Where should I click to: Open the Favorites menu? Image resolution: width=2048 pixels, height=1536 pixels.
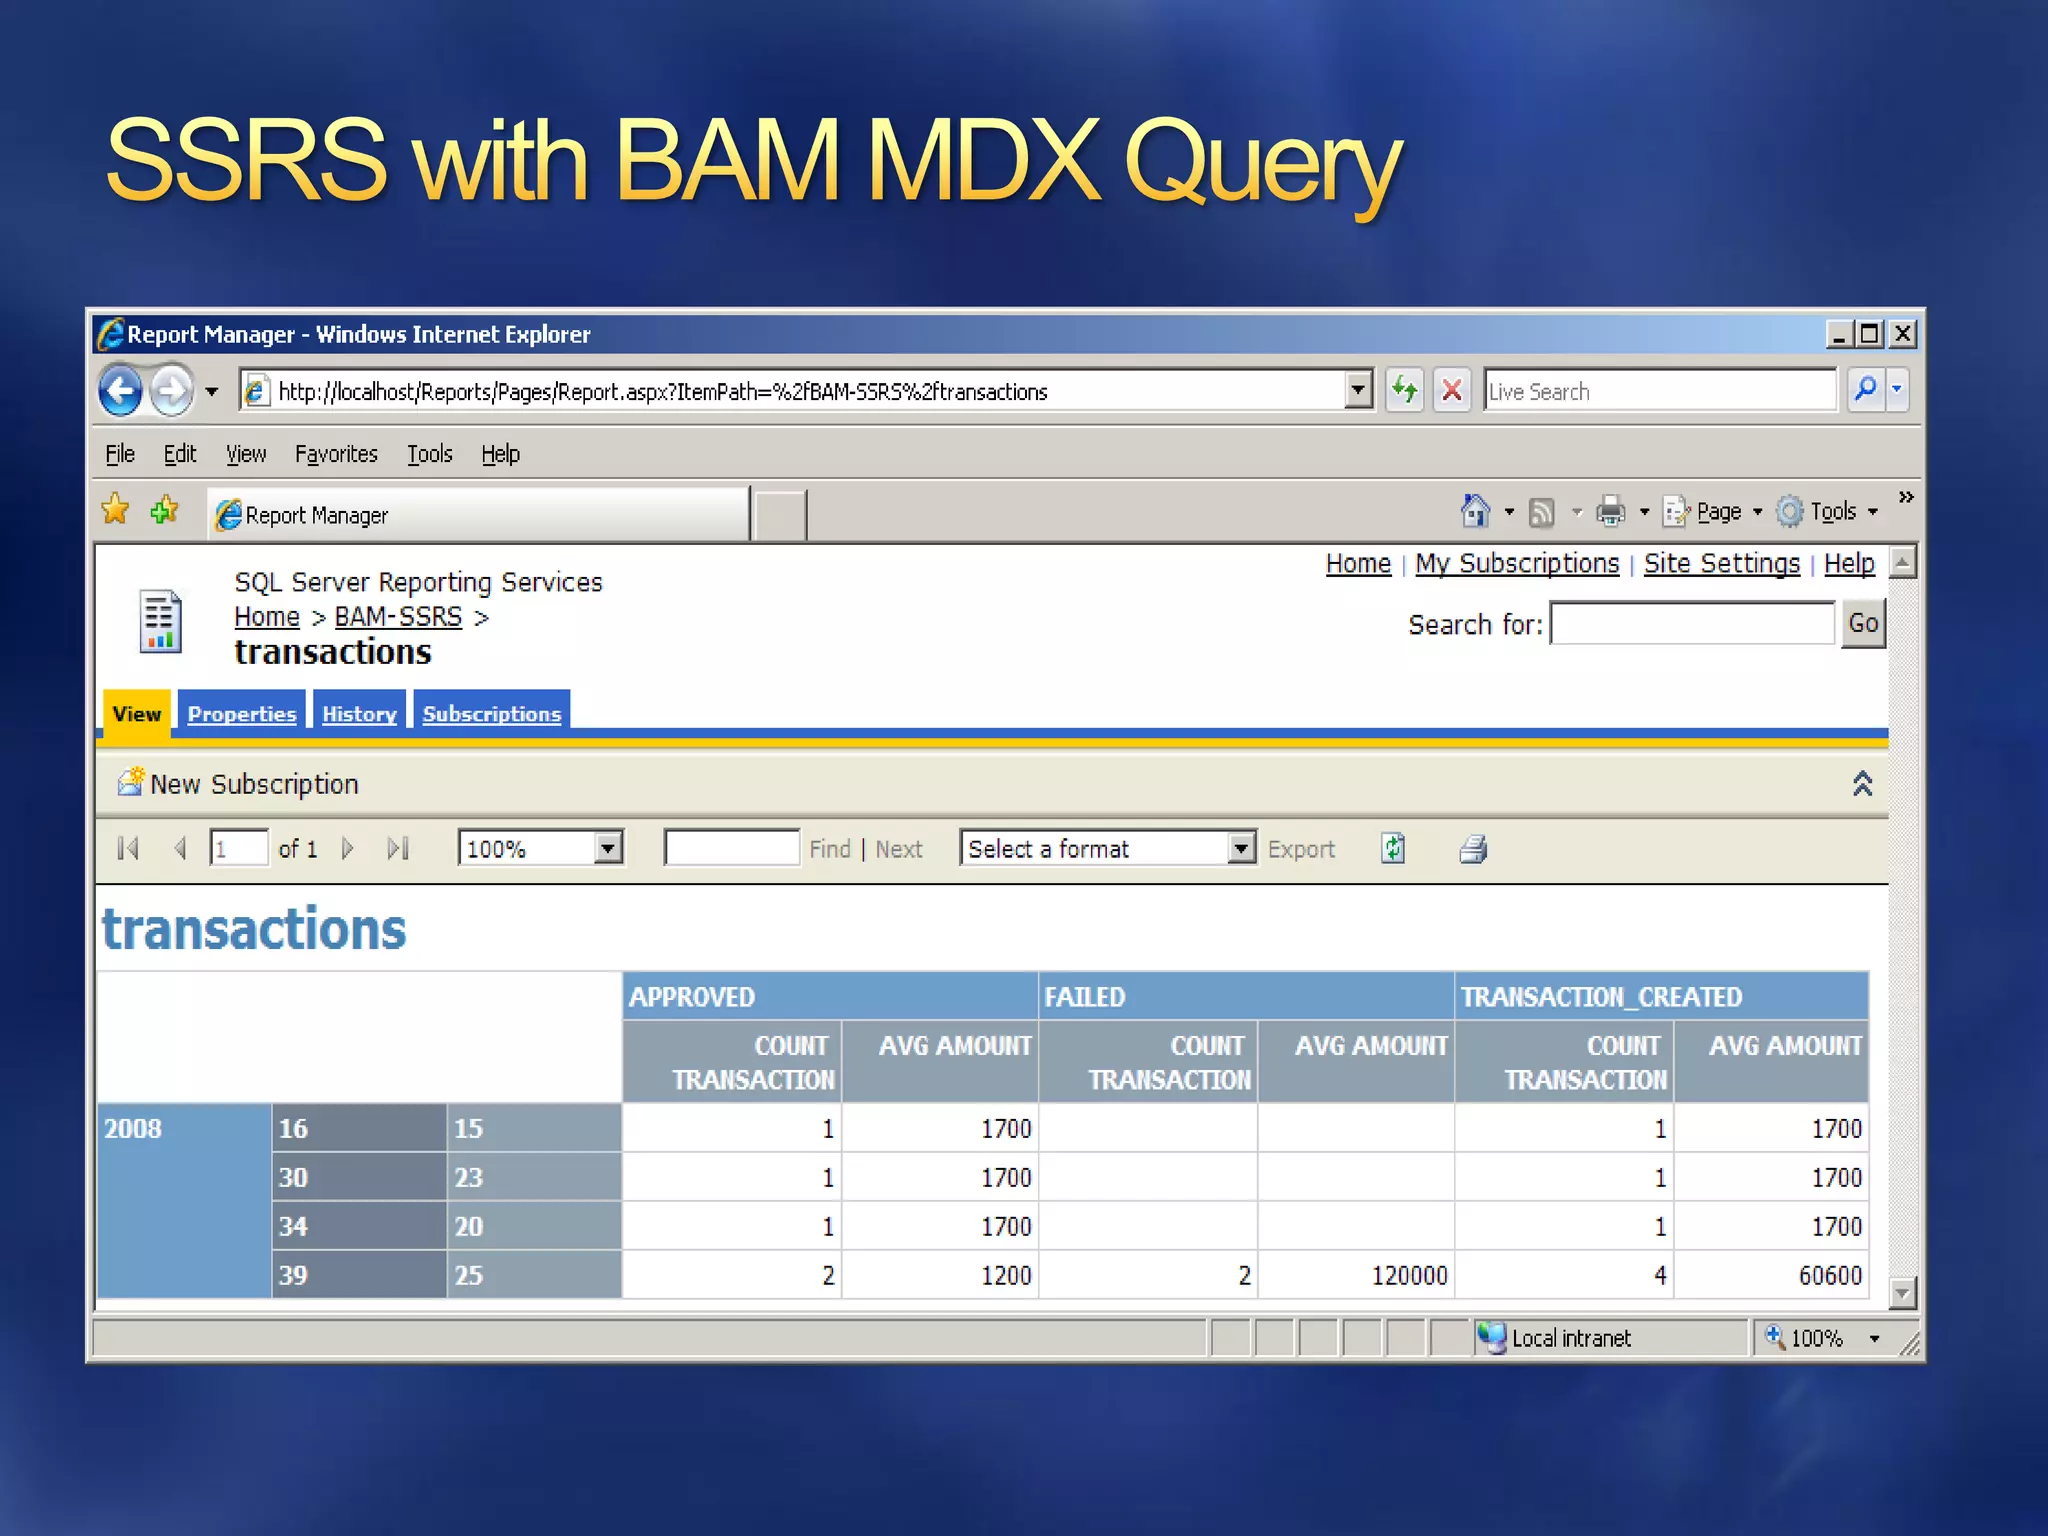[336, 455]
